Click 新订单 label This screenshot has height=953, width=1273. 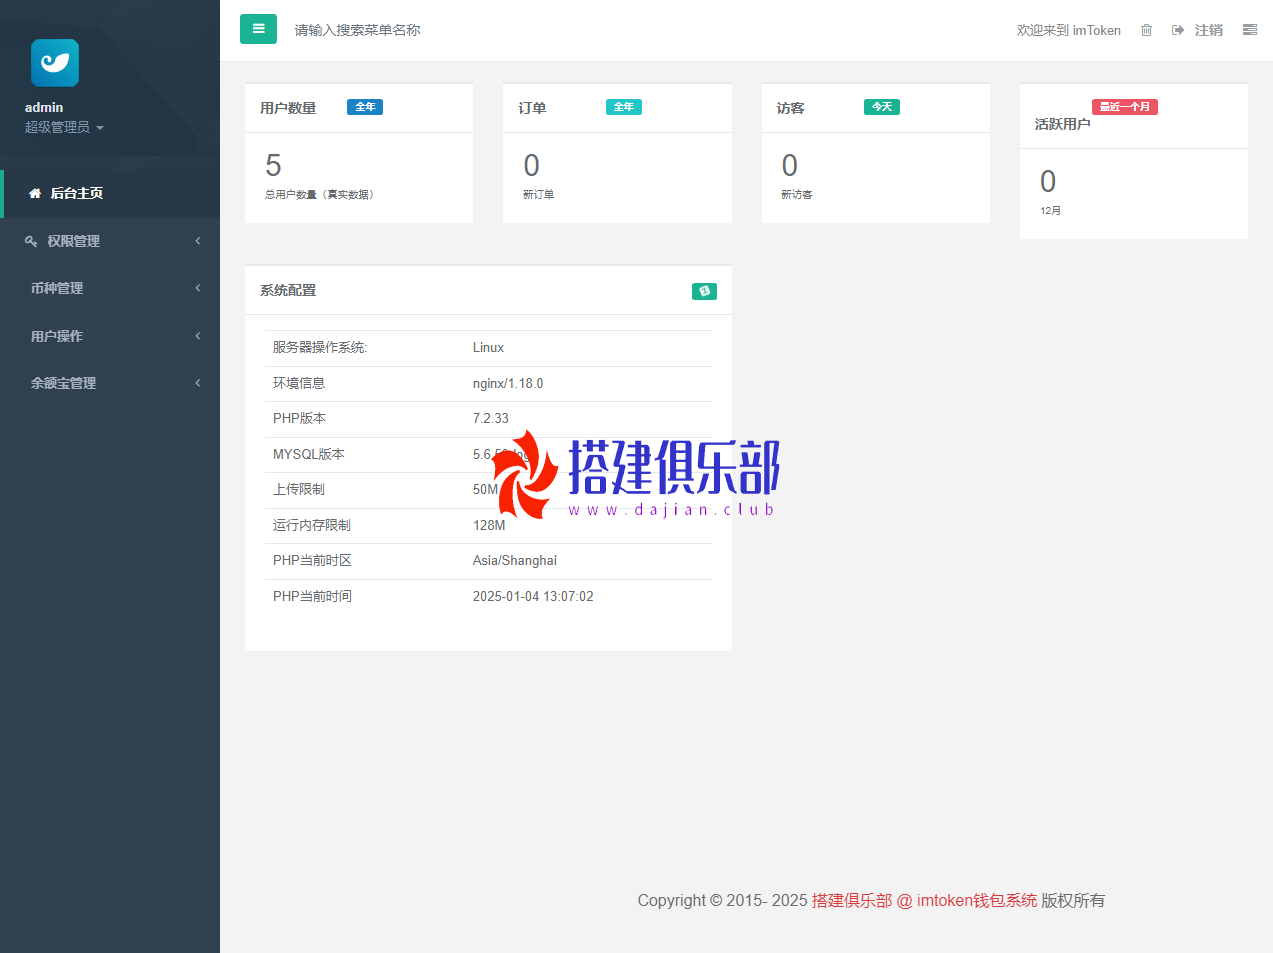click(x=538, y=194)
